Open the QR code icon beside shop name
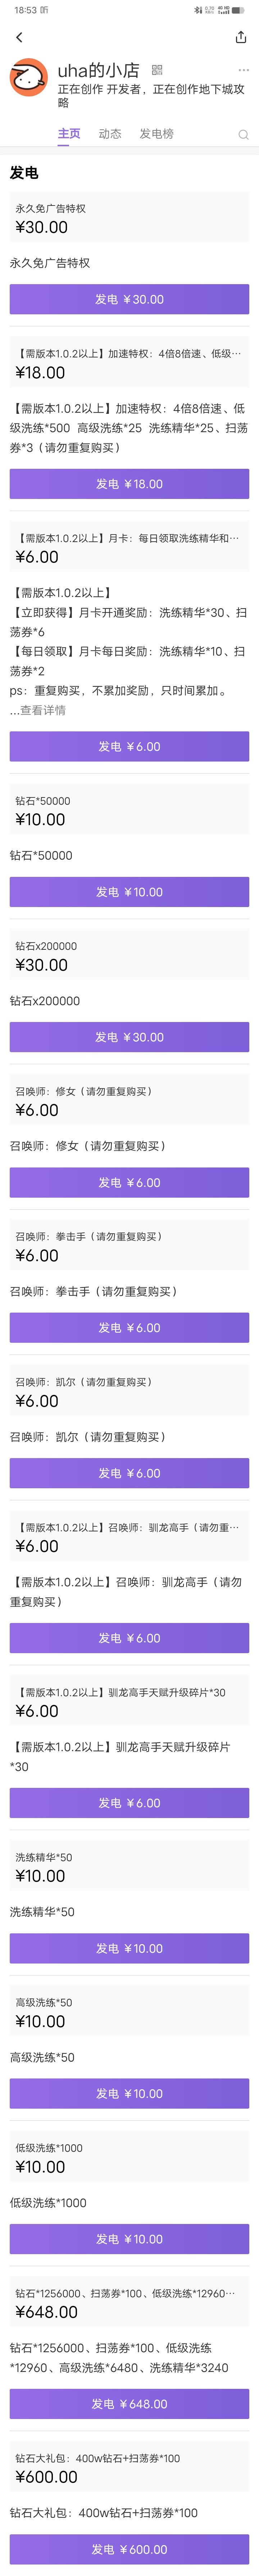The image size is (259, 2576). click(x=157, y=70)
